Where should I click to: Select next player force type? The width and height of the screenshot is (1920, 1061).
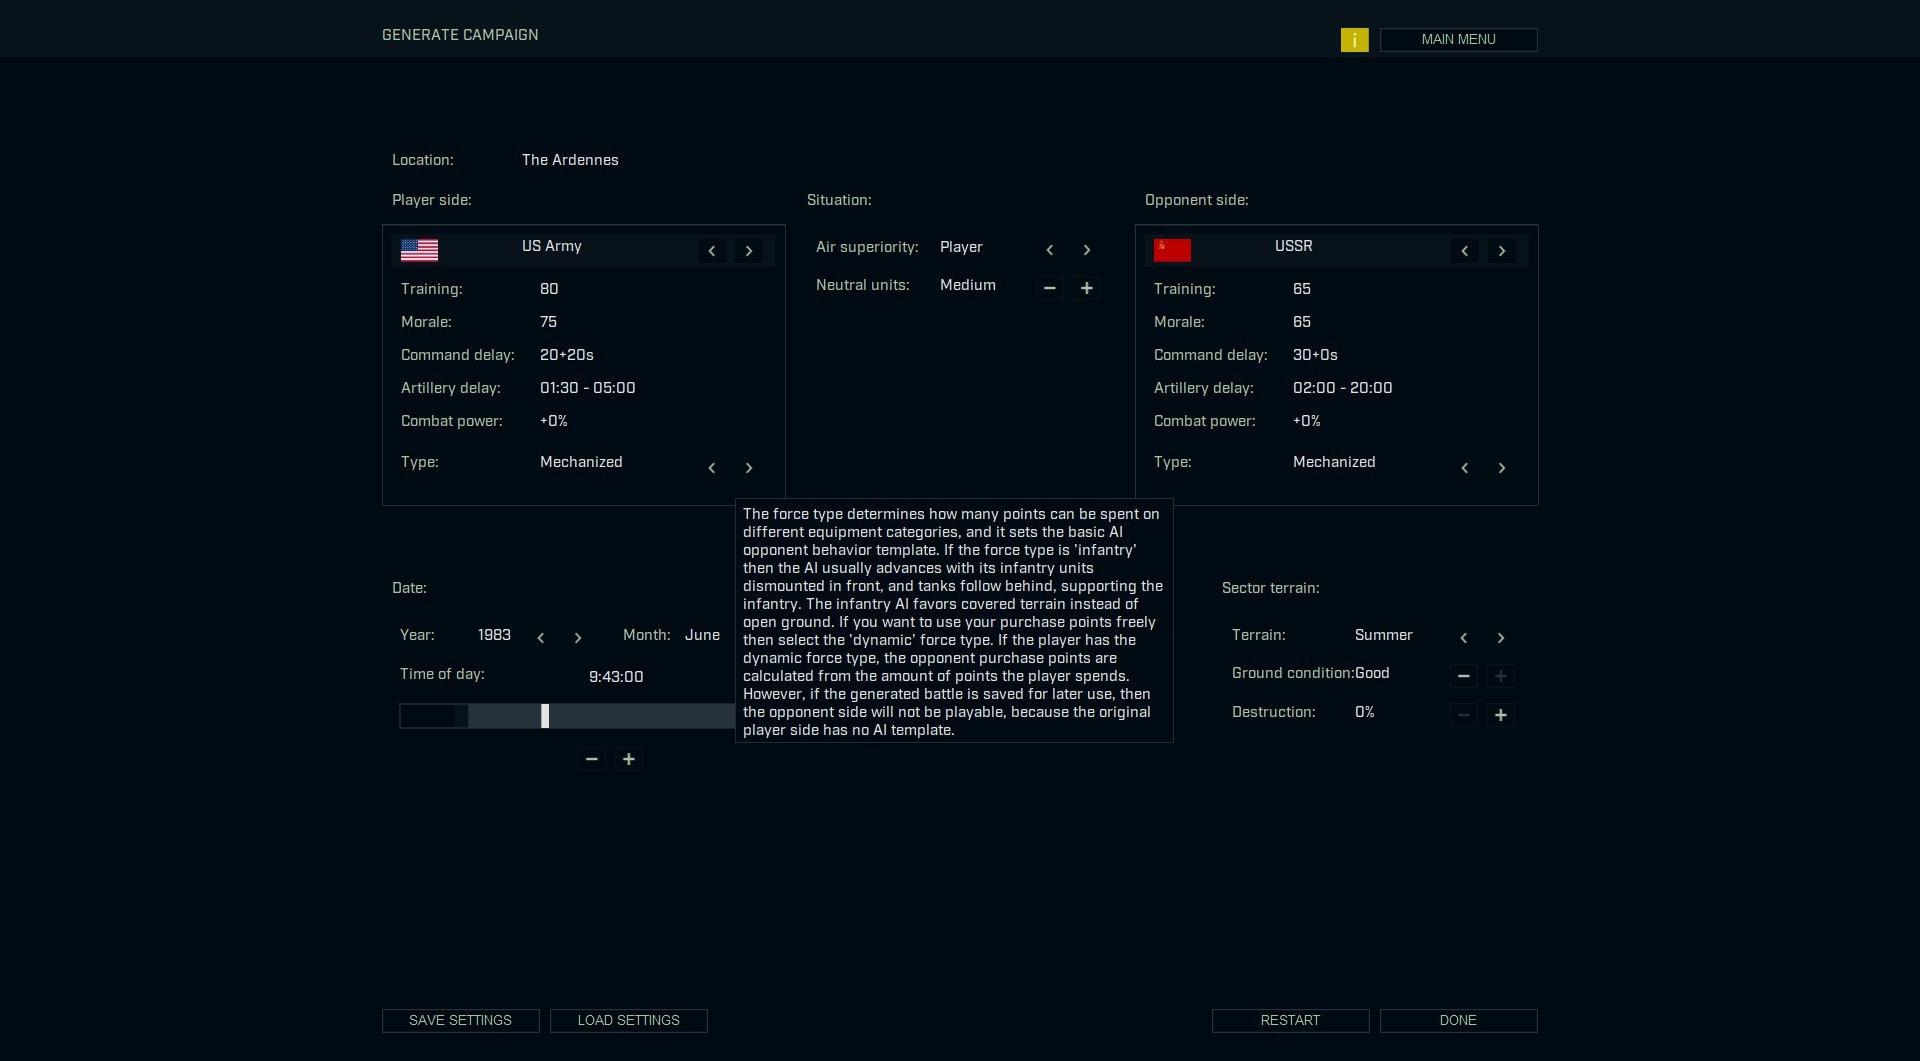click(x=749, y=468)
